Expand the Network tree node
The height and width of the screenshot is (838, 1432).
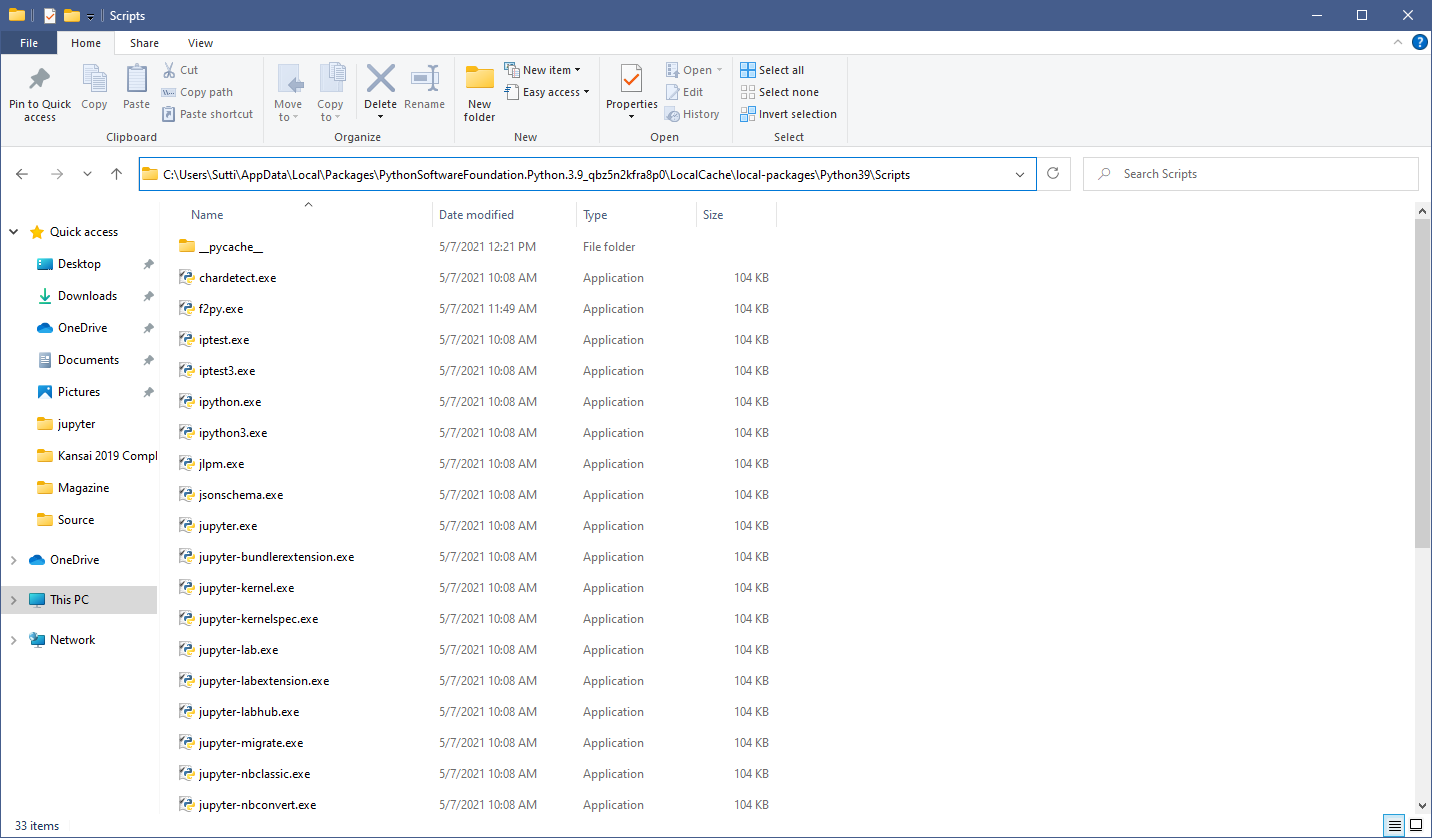[x=14, y=640]
